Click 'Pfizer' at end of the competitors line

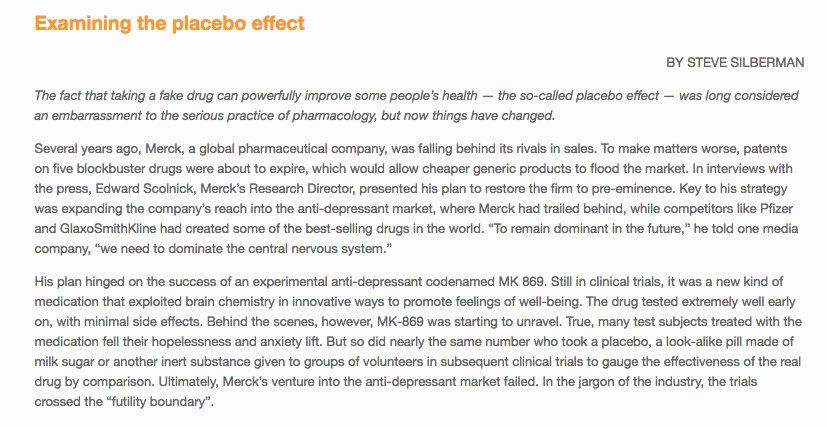(776, 209)
